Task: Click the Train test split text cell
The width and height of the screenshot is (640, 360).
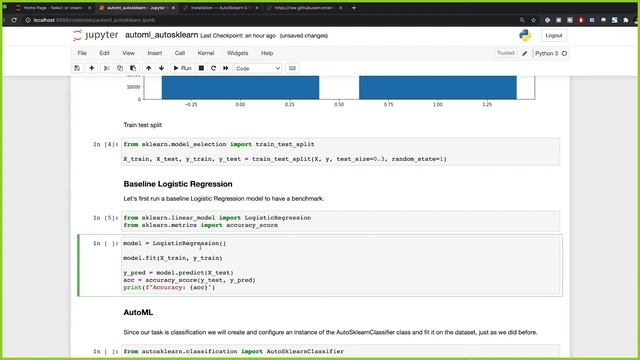Action: (142, 125)
